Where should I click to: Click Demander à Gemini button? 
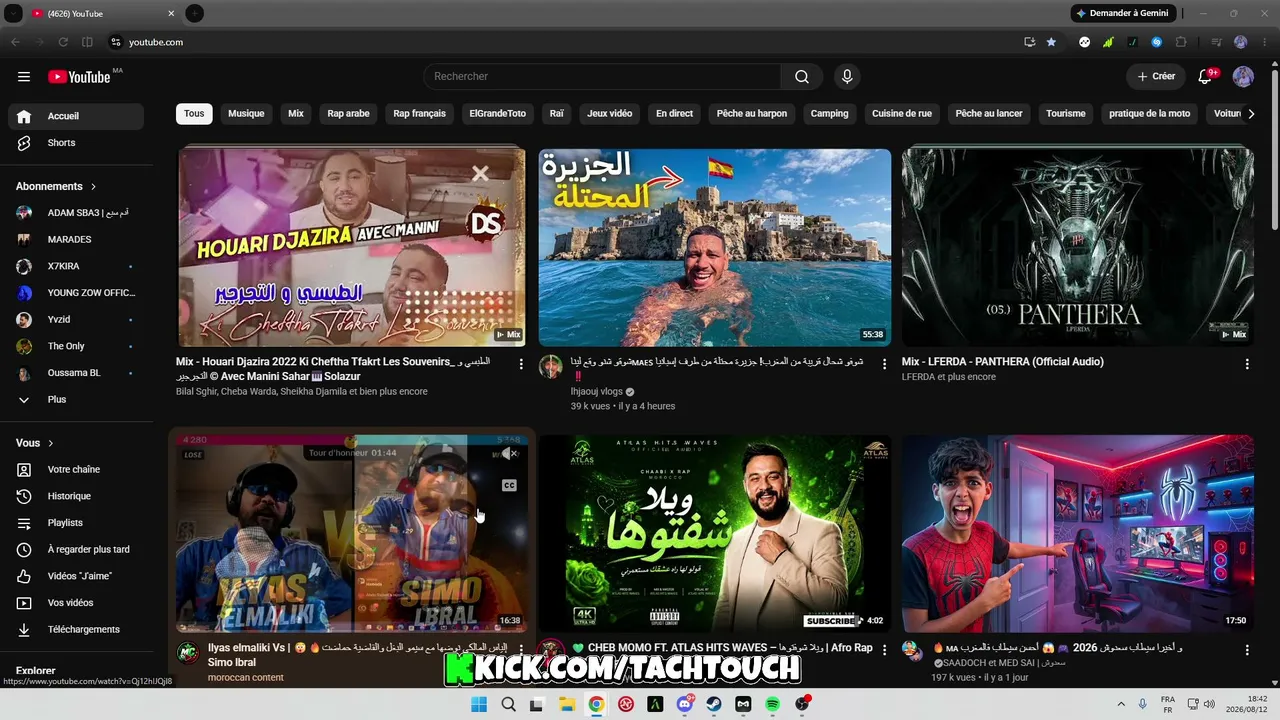point(1122,14)
